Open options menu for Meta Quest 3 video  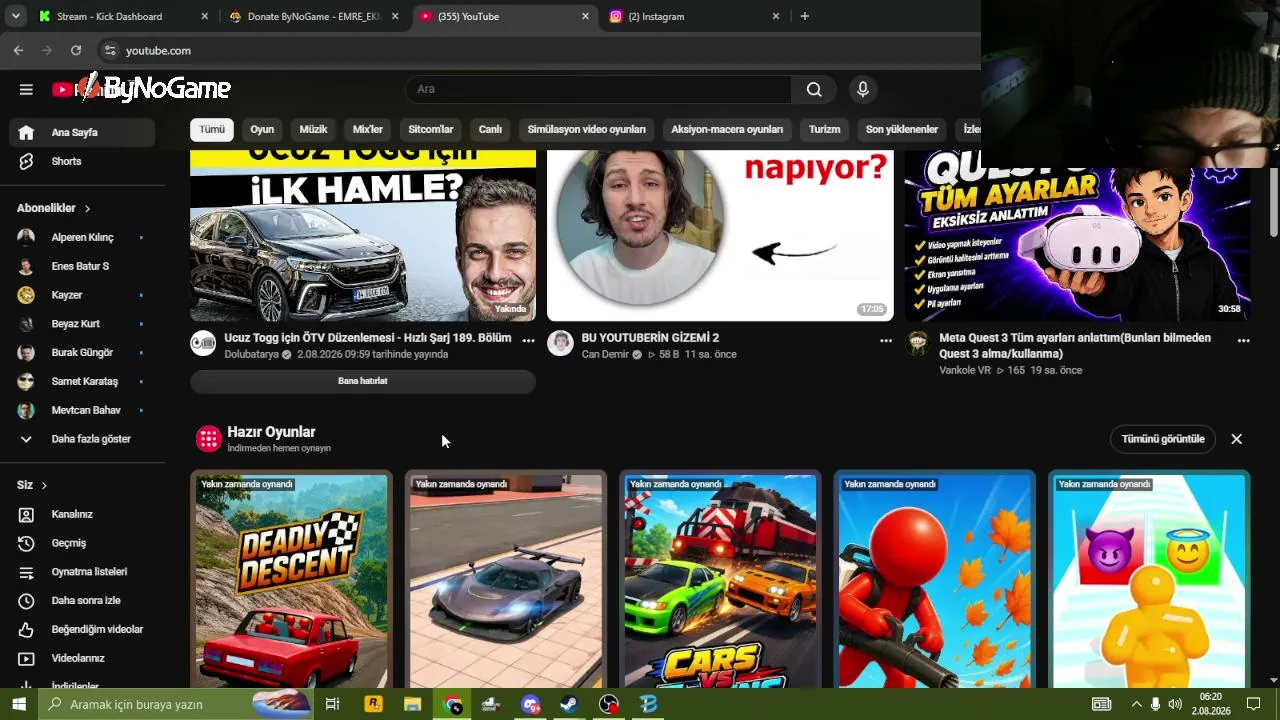1243,340
